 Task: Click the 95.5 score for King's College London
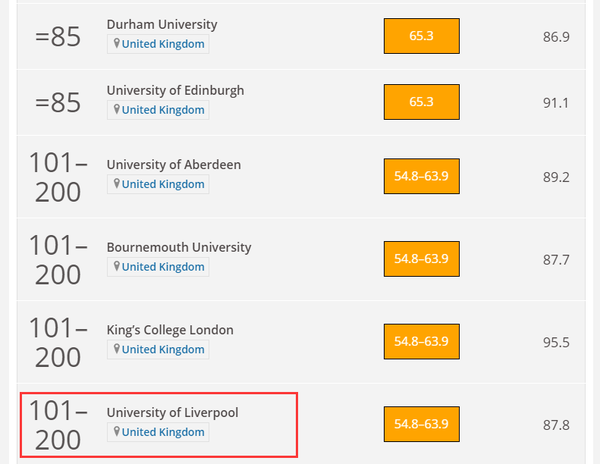pyautogui.click(x=556, y=342)
